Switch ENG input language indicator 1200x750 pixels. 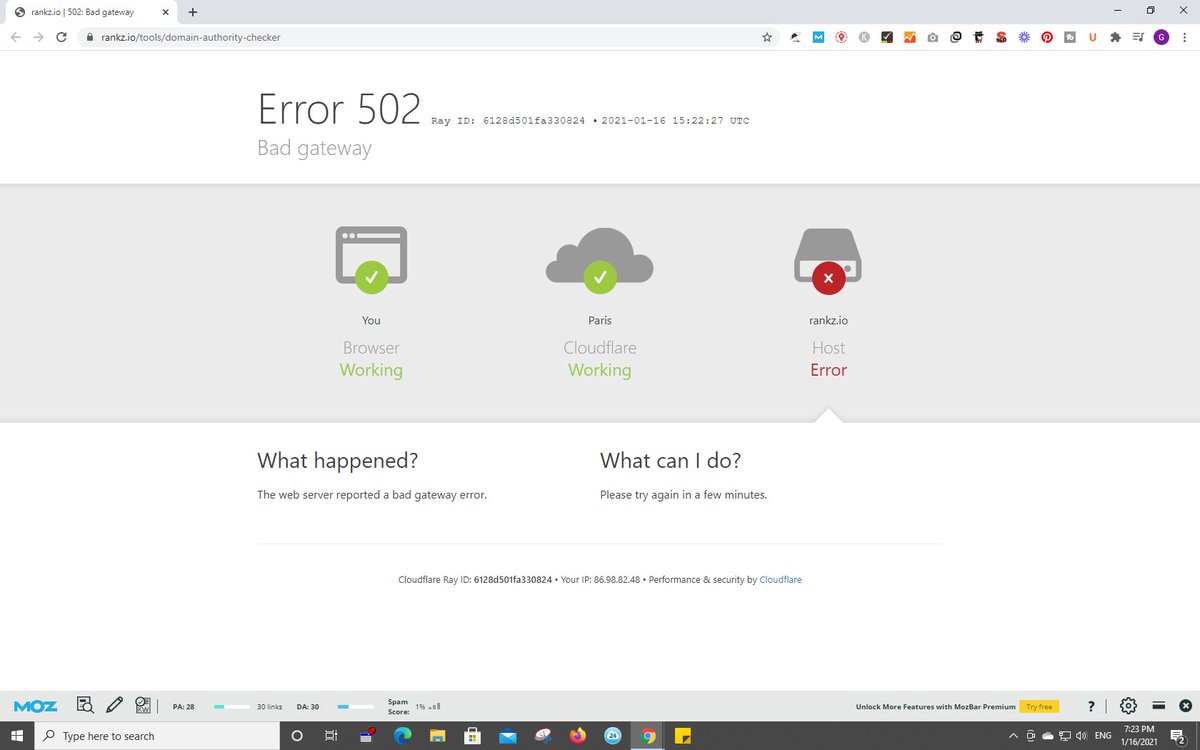click(x=1104, y=736)
